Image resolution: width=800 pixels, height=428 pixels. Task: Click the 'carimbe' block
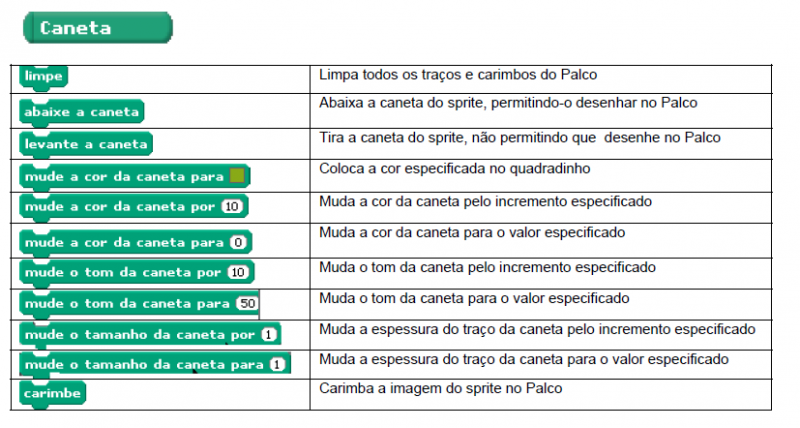point(52,394)
